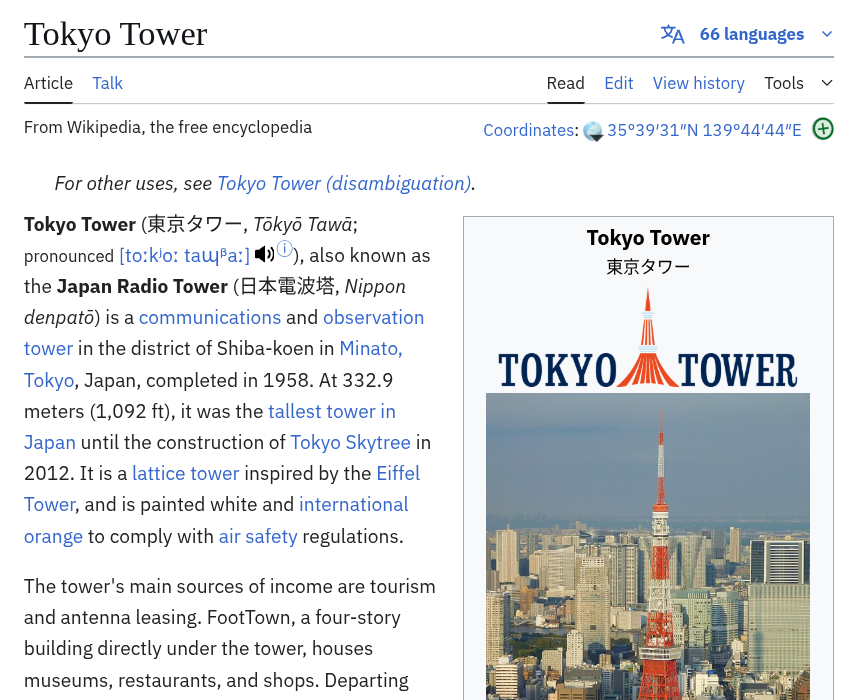This screenshot has width=861, height=700.
Task: Open the international orange link
Action: (x=354, y=505)
